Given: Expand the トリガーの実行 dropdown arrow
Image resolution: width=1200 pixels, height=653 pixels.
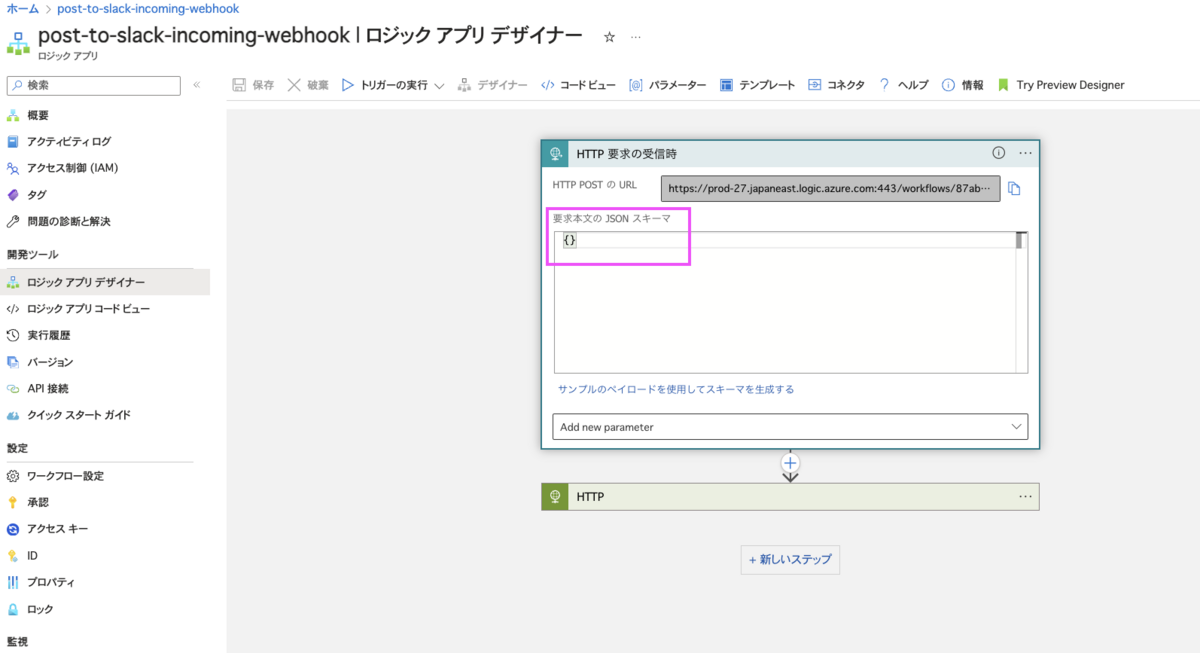Looking at the screenshot, I should (438, 85).
